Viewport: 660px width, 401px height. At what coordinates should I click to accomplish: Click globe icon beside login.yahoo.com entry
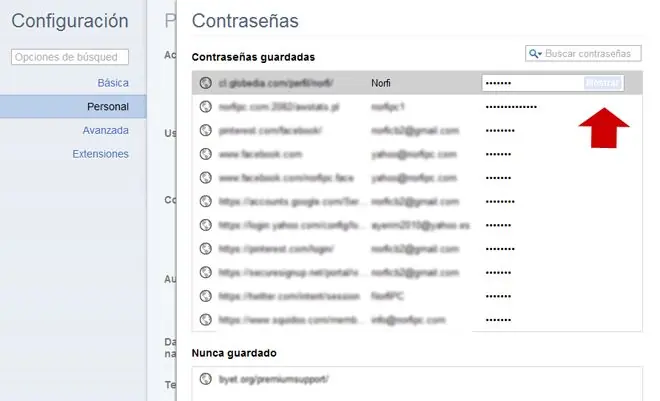(206, 225)
